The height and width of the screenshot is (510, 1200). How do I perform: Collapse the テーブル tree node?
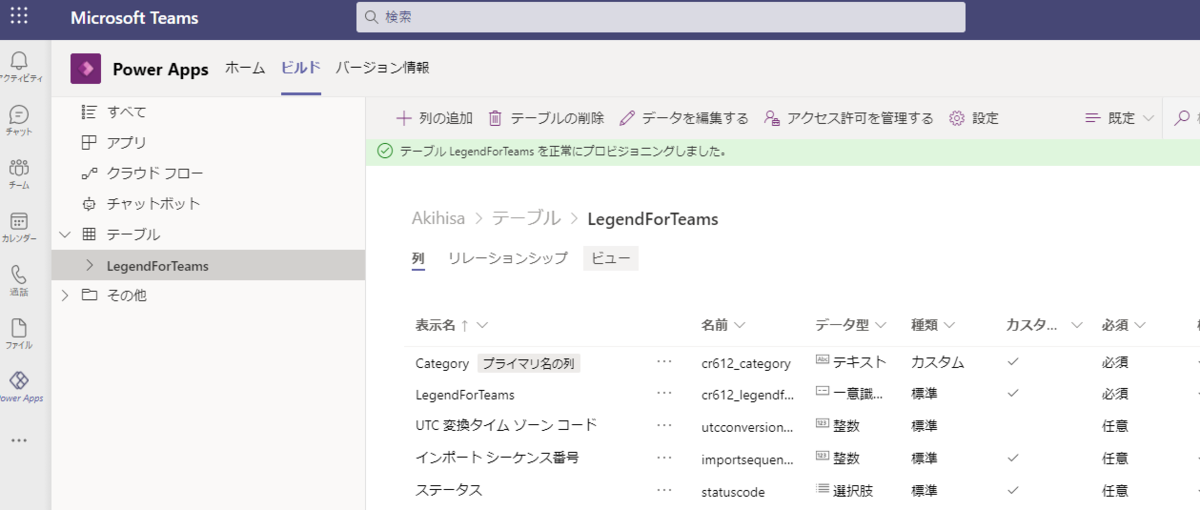tap(65, 234)
